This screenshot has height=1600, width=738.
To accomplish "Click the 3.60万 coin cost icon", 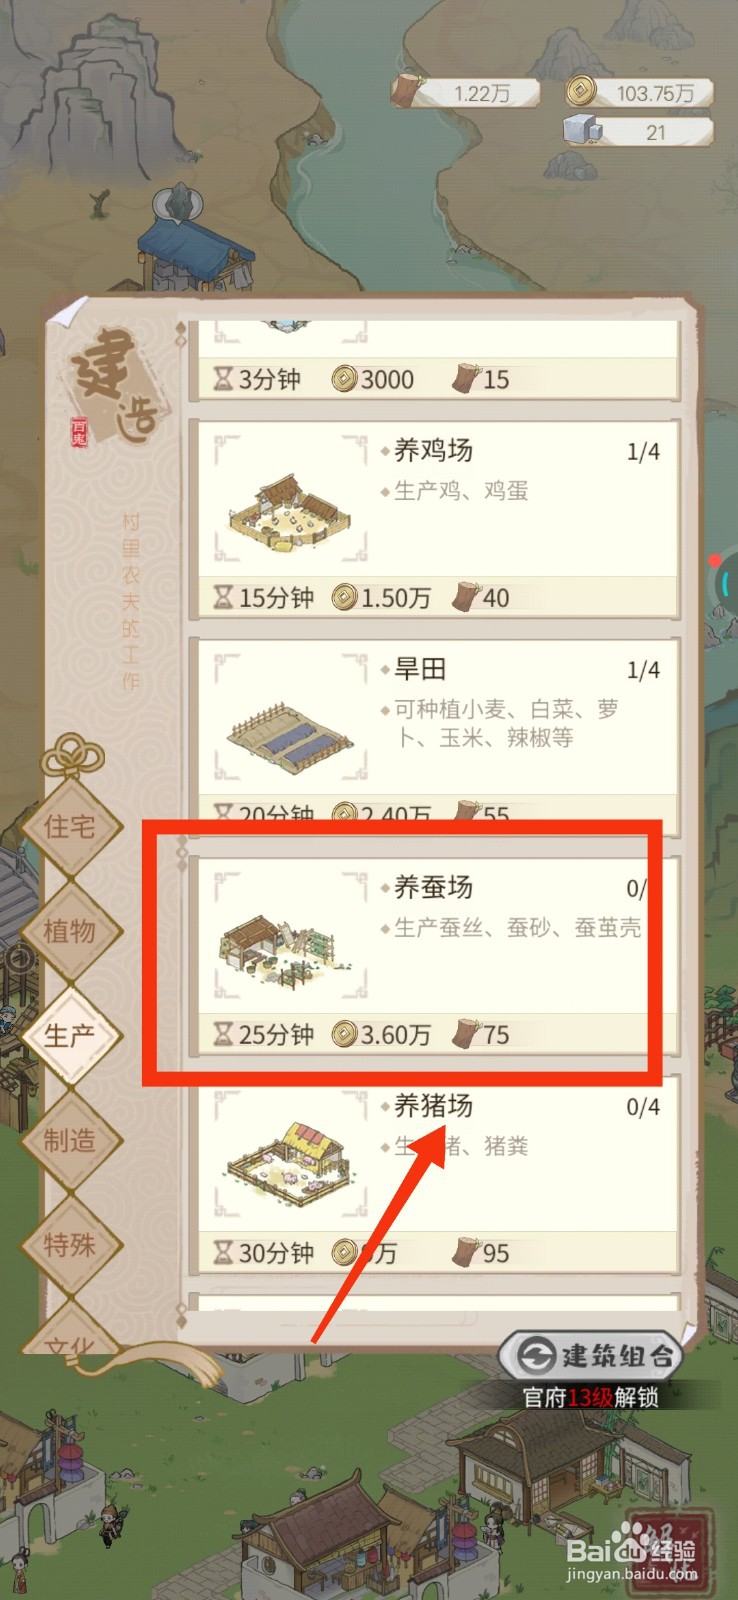I will click(344, 1033).
